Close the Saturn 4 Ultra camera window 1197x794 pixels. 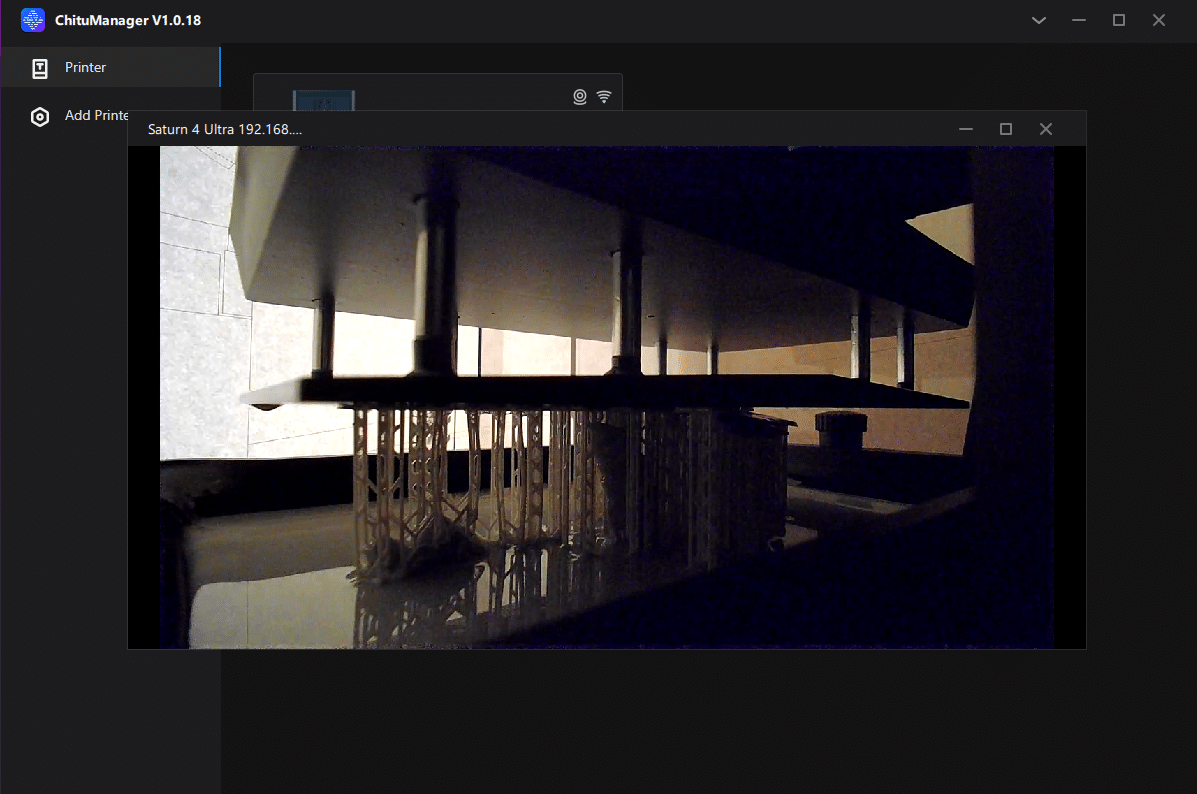pyautogui.click(x=1046, y=129)
